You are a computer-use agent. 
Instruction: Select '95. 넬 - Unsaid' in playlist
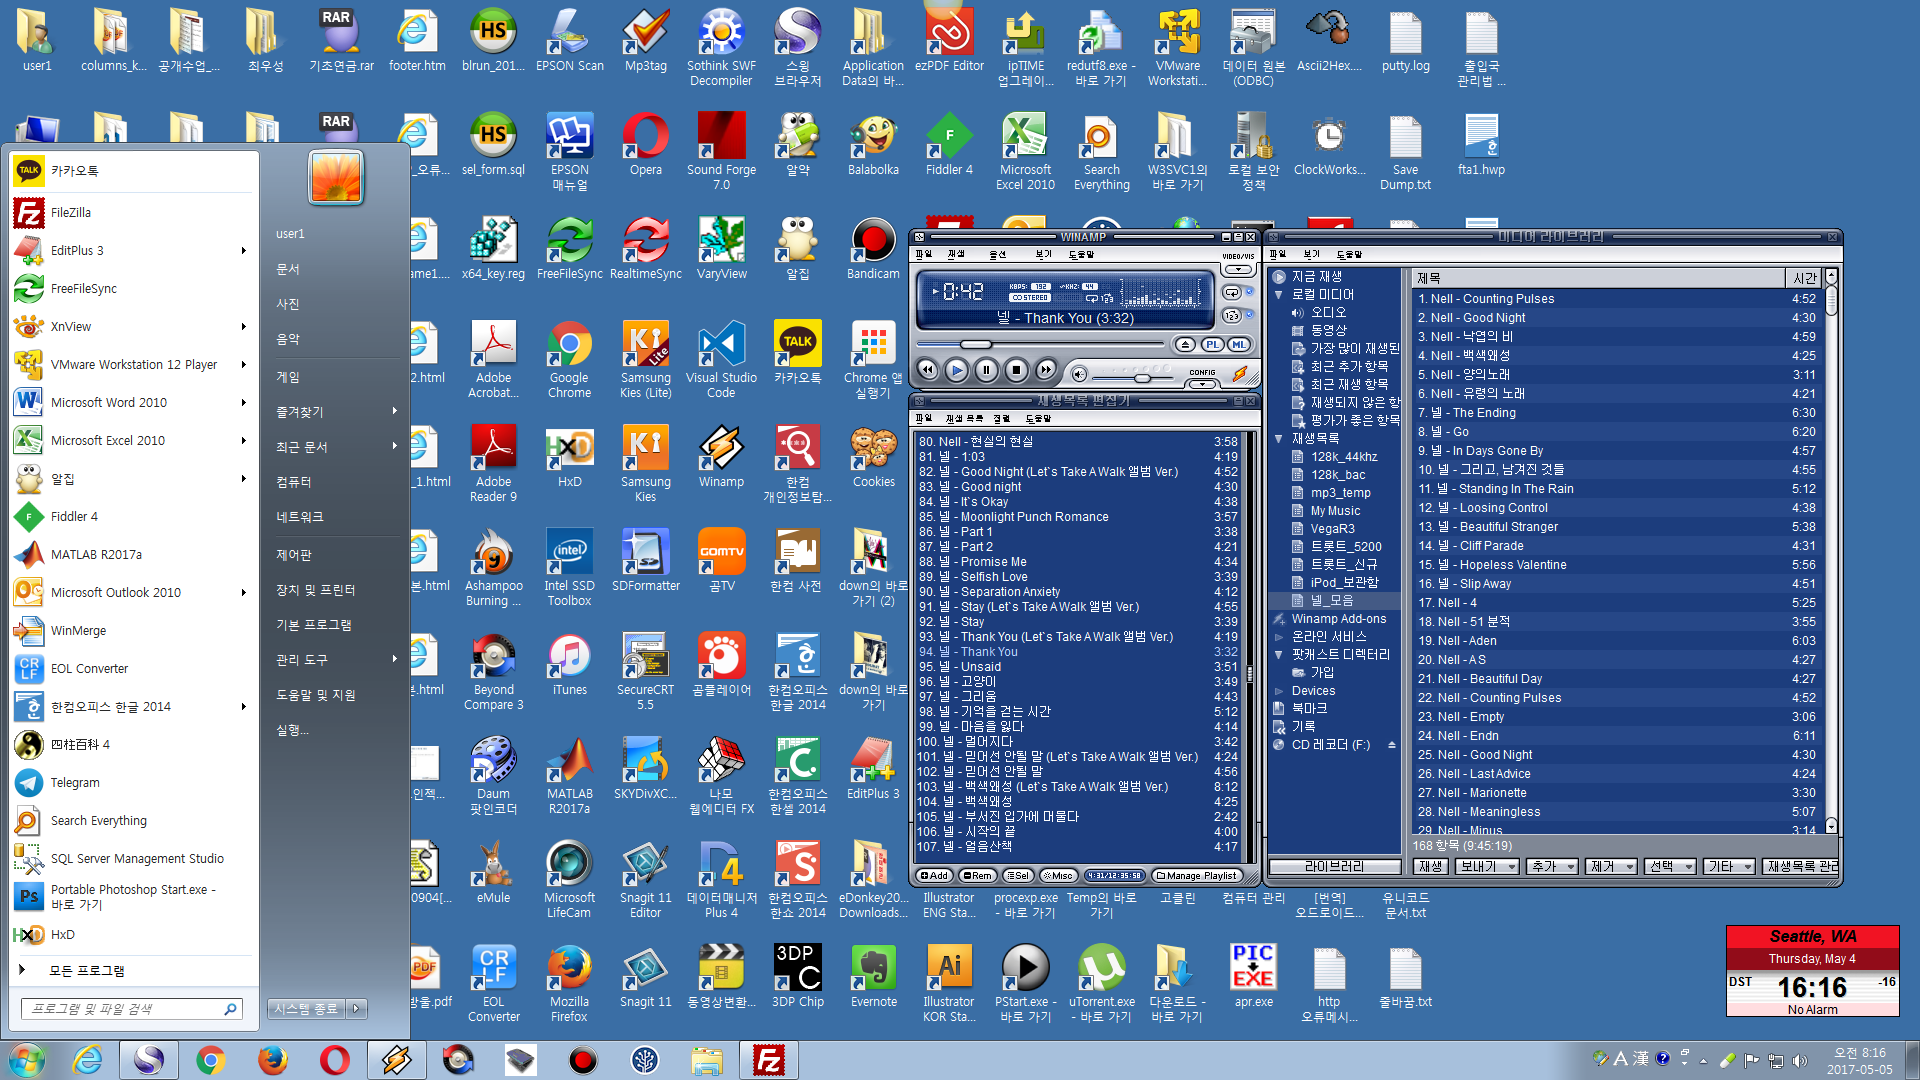1078,667
